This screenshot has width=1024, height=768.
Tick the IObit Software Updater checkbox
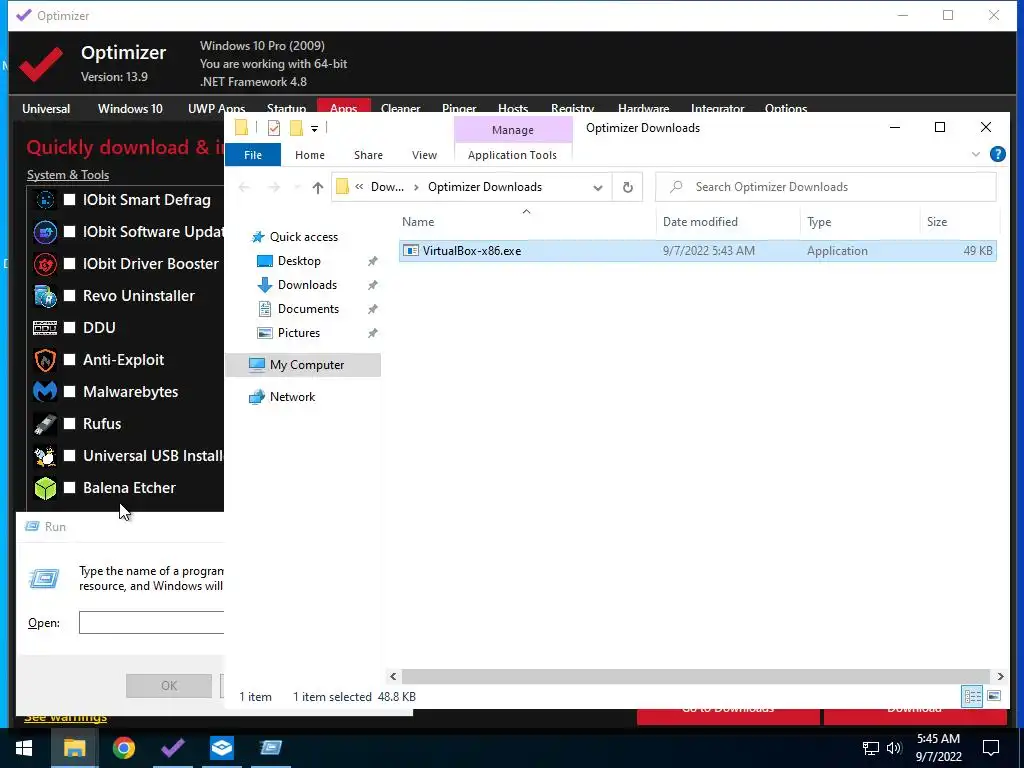coord(69,232)
